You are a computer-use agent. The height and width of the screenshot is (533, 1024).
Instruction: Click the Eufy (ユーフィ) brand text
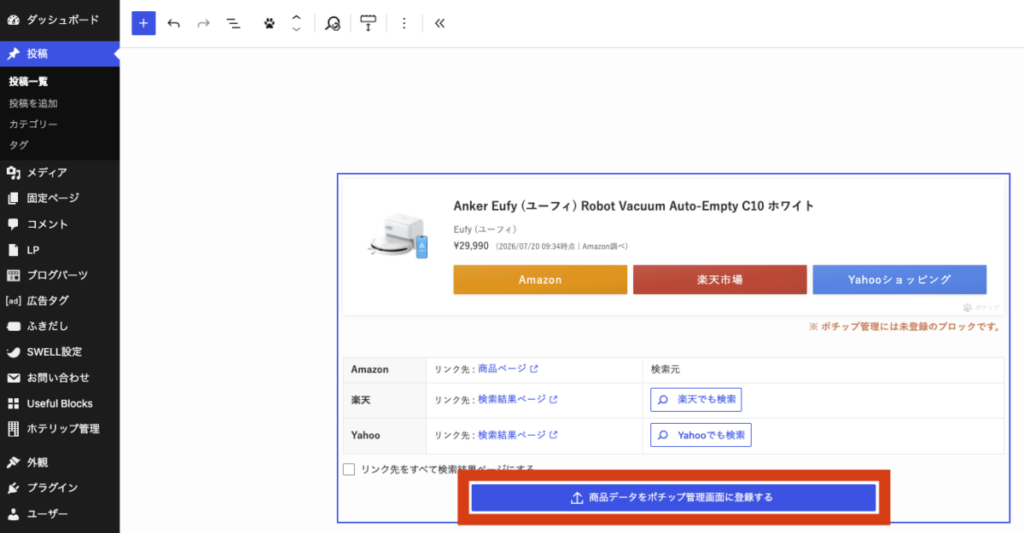pyautogui.click(x=485, y=229)
